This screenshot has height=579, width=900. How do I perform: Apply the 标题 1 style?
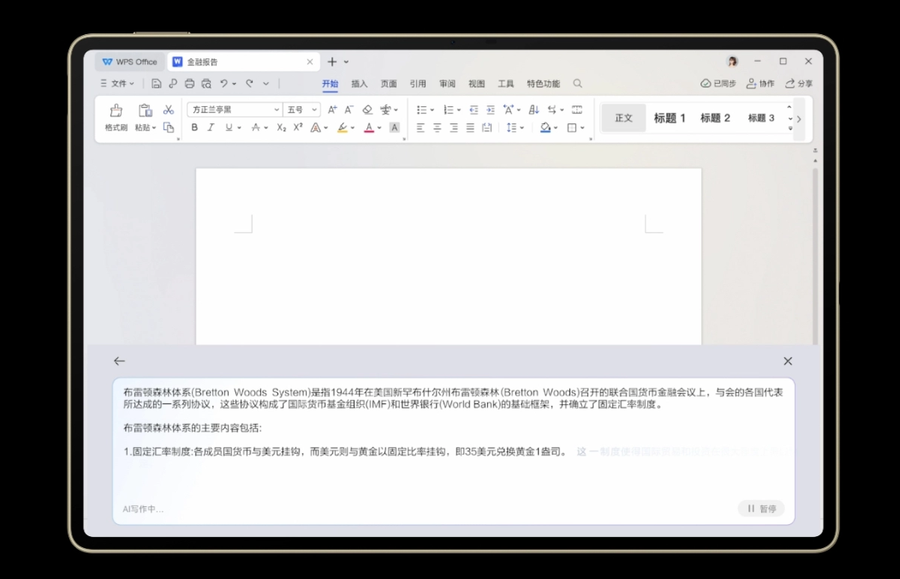point(669,118)
